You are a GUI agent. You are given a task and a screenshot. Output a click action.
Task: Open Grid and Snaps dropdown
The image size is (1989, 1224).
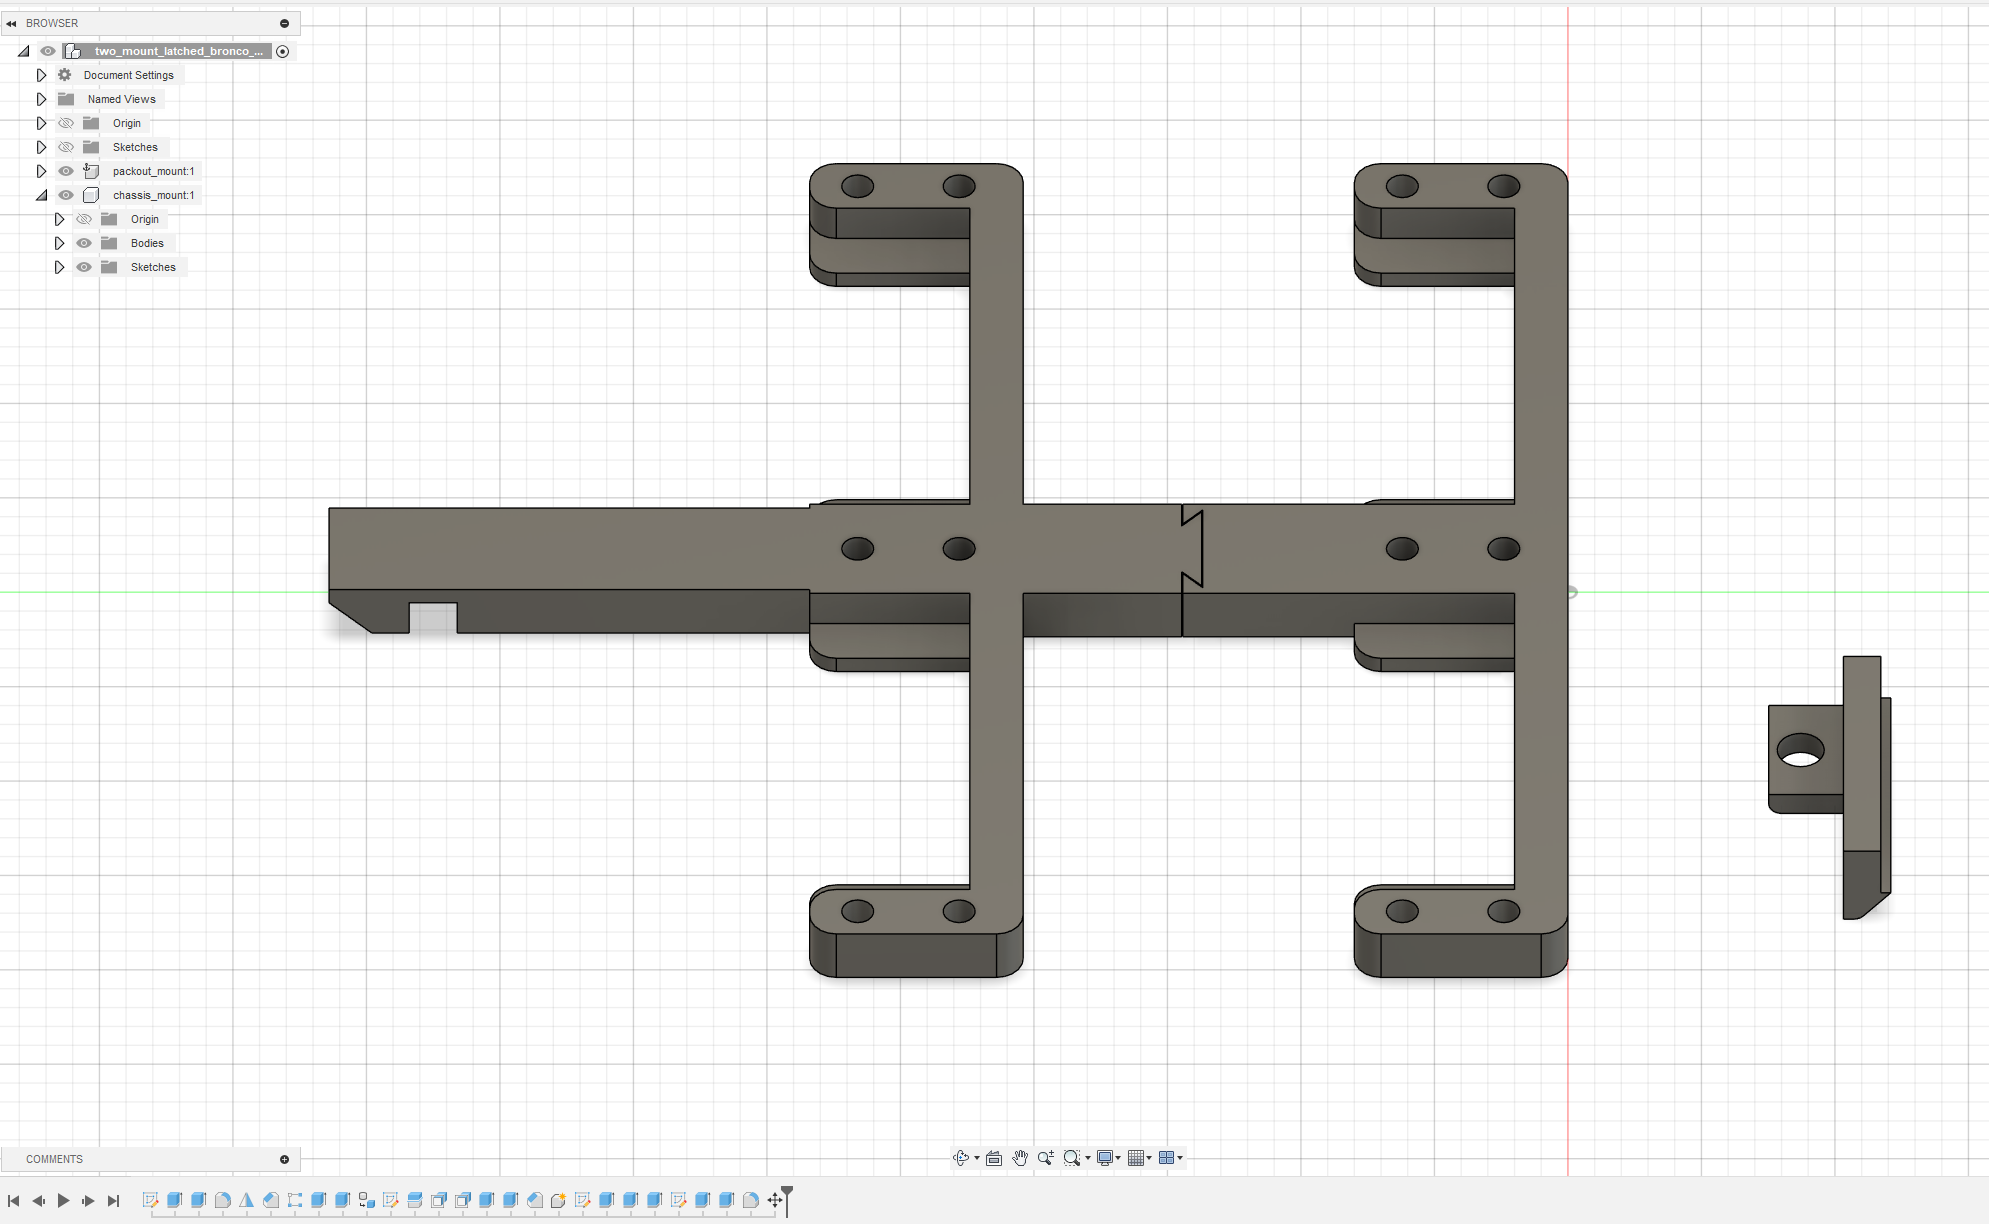[1139, 1158]
